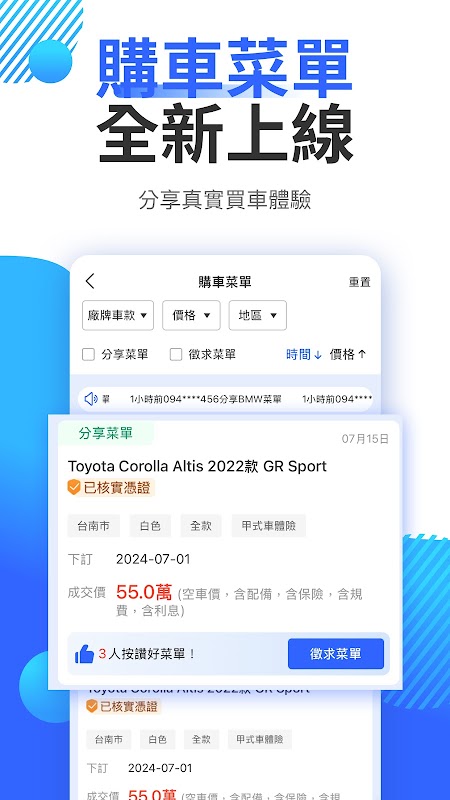Click the blue 徵求菜單 button
This screenshot has height=800, width=450.
click(336, 654)
